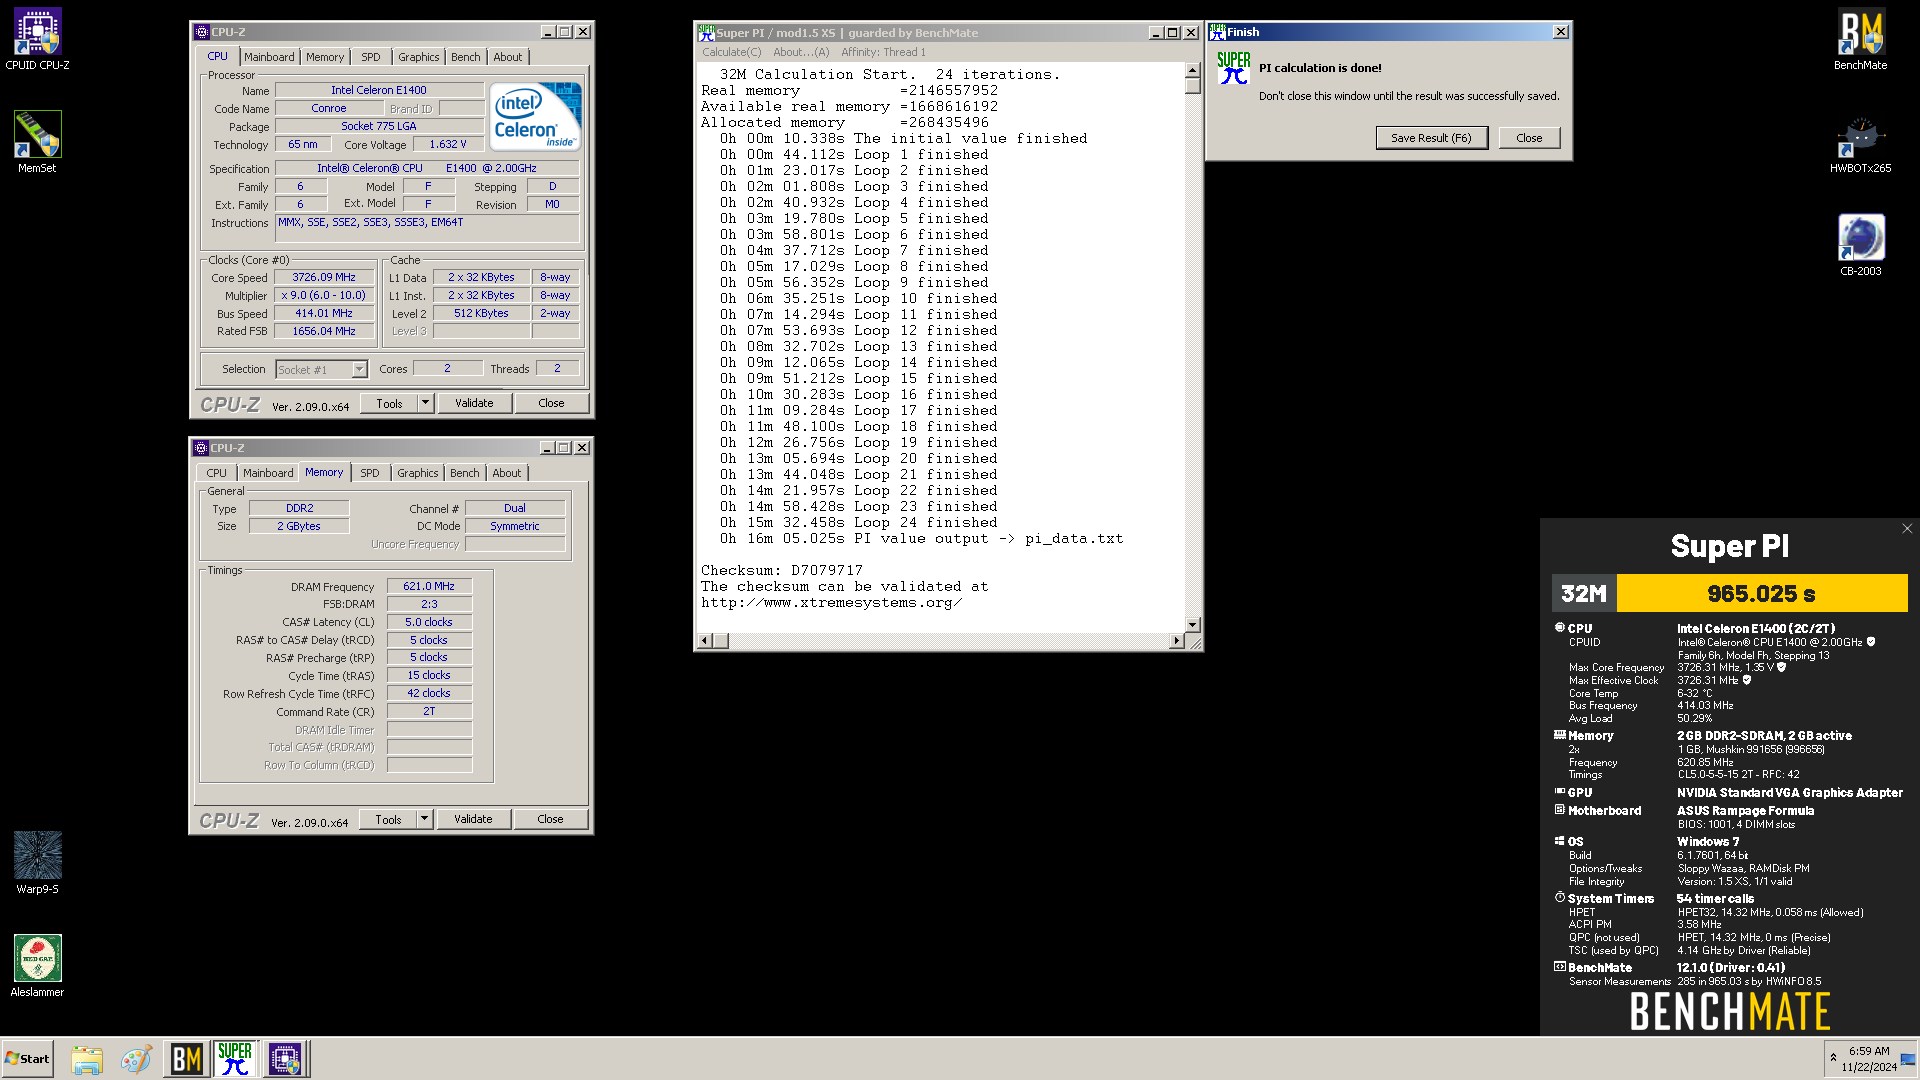The width and height of the screenshot is (1920, 1080).
Task: Open Aleslammer desktop icon
Action: click(x=37, y=965)
